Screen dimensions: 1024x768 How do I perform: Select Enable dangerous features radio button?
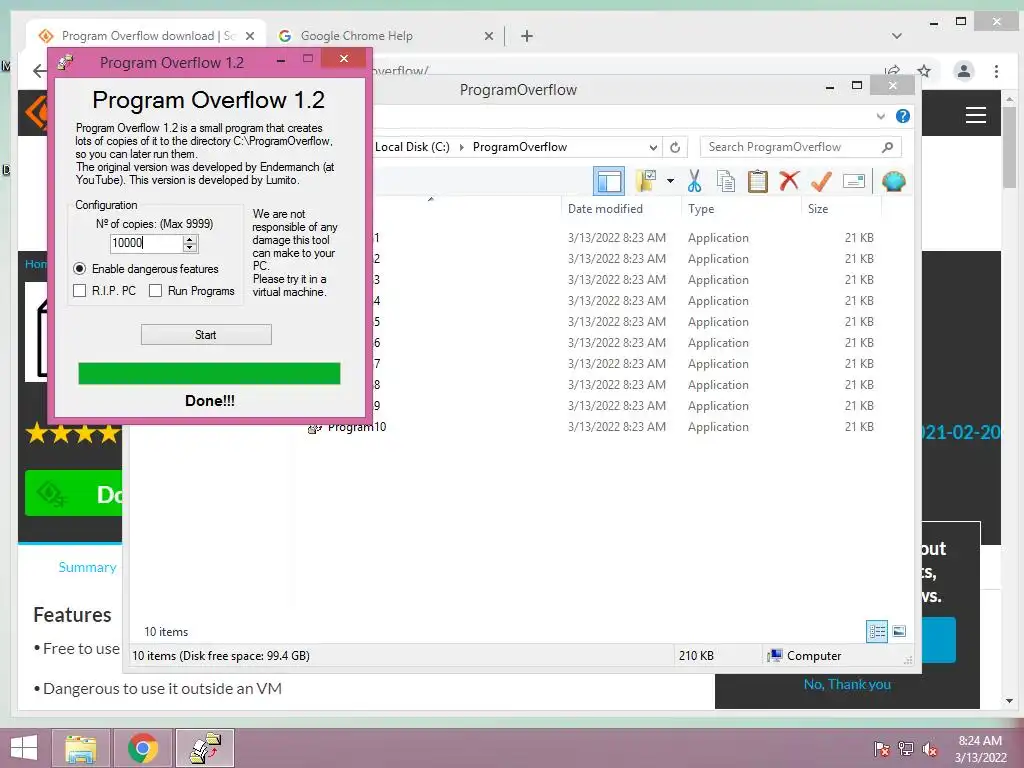[80, 268]
